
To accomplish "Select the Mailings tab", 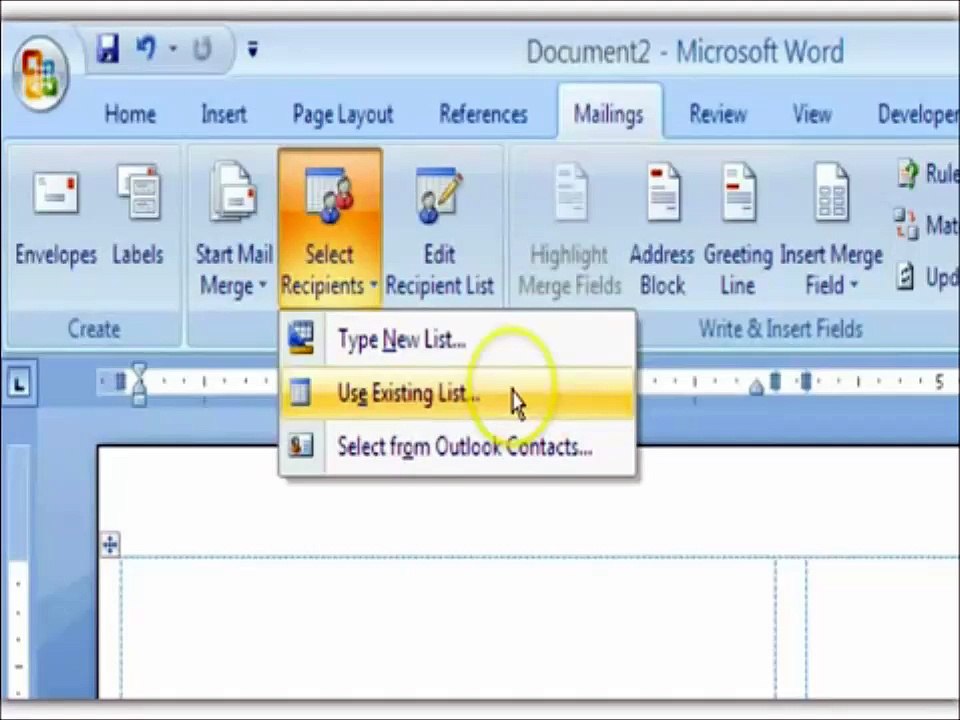I will pyautogui.click(x=609, y=114).
